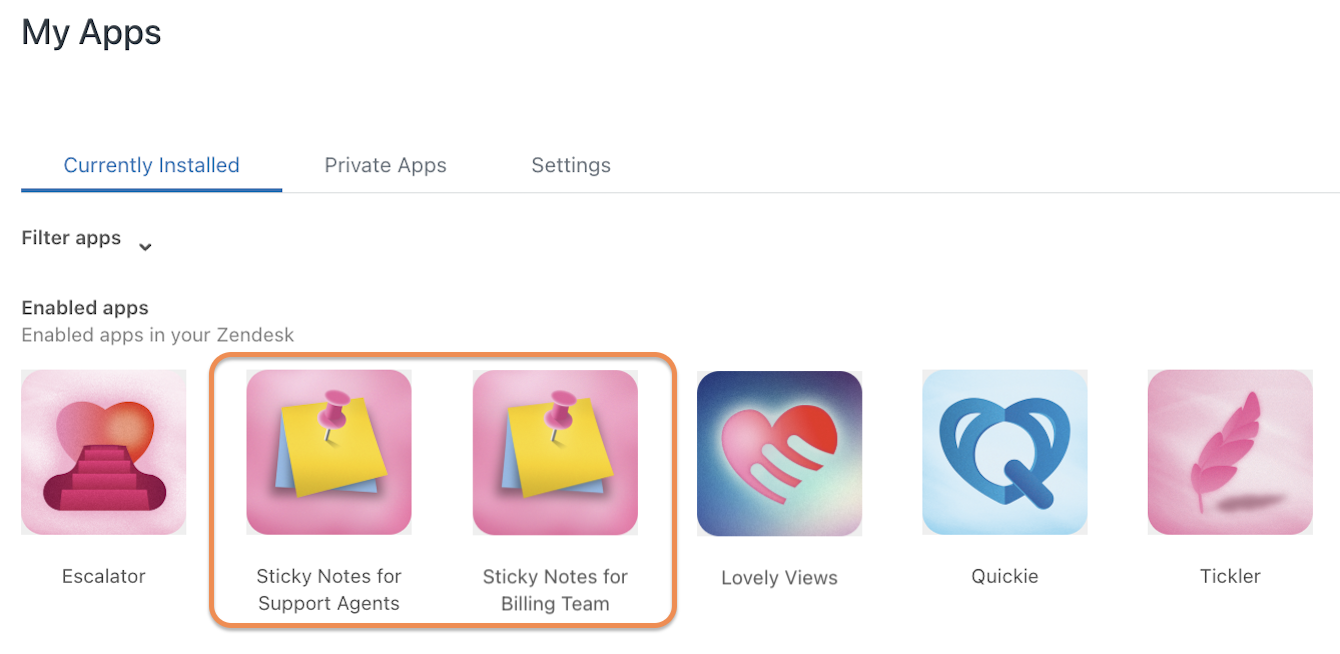This screenshot has width=1340, height=654.
Task: Click the Lovely Views app name
Action: click(780, 578)
